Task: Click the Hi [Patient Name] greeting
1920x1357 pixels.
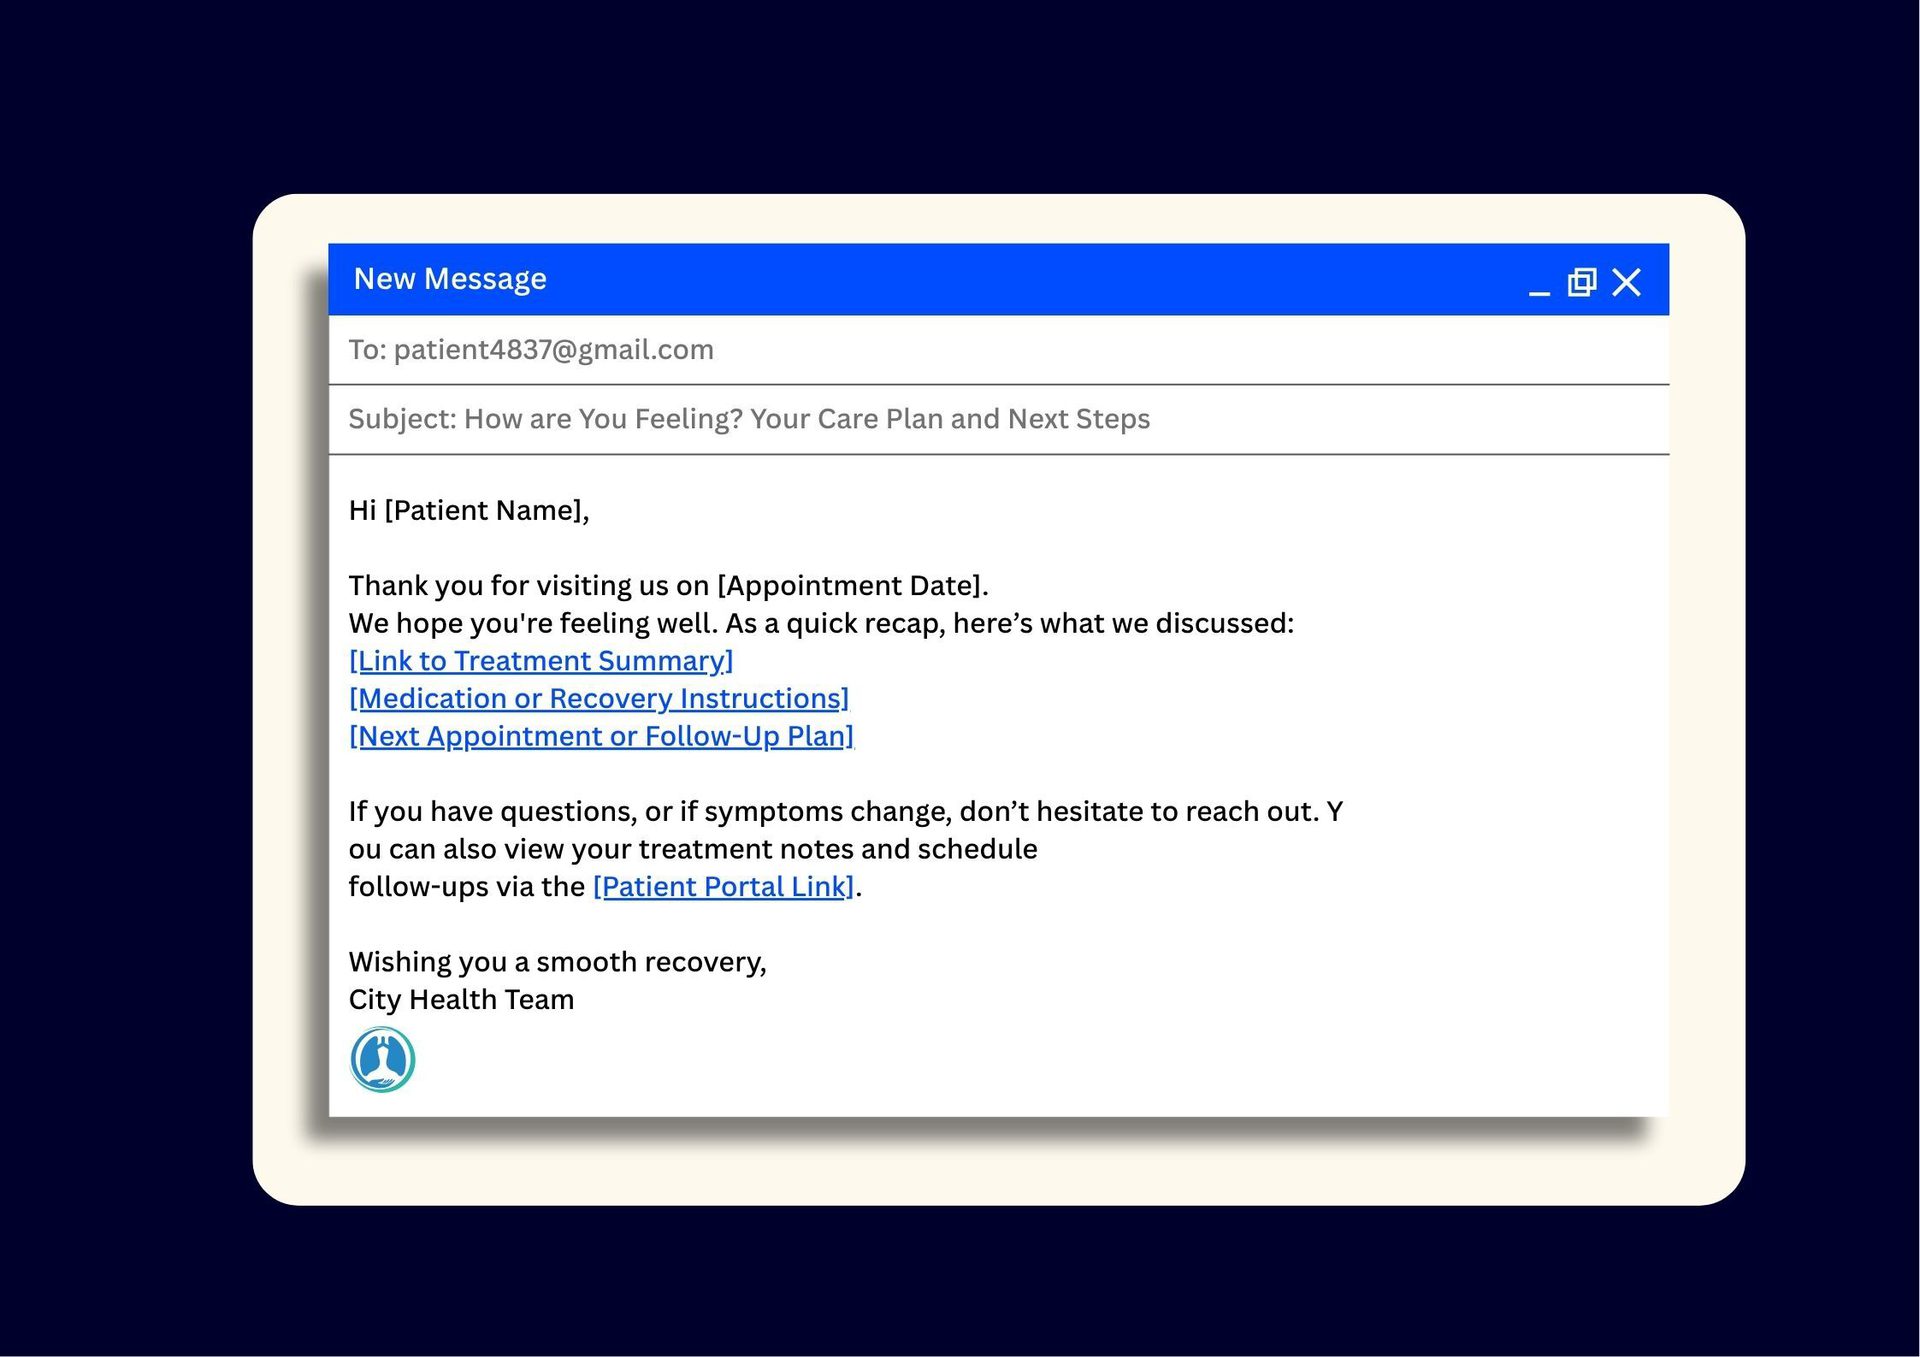Action: [x=469, y=511]
